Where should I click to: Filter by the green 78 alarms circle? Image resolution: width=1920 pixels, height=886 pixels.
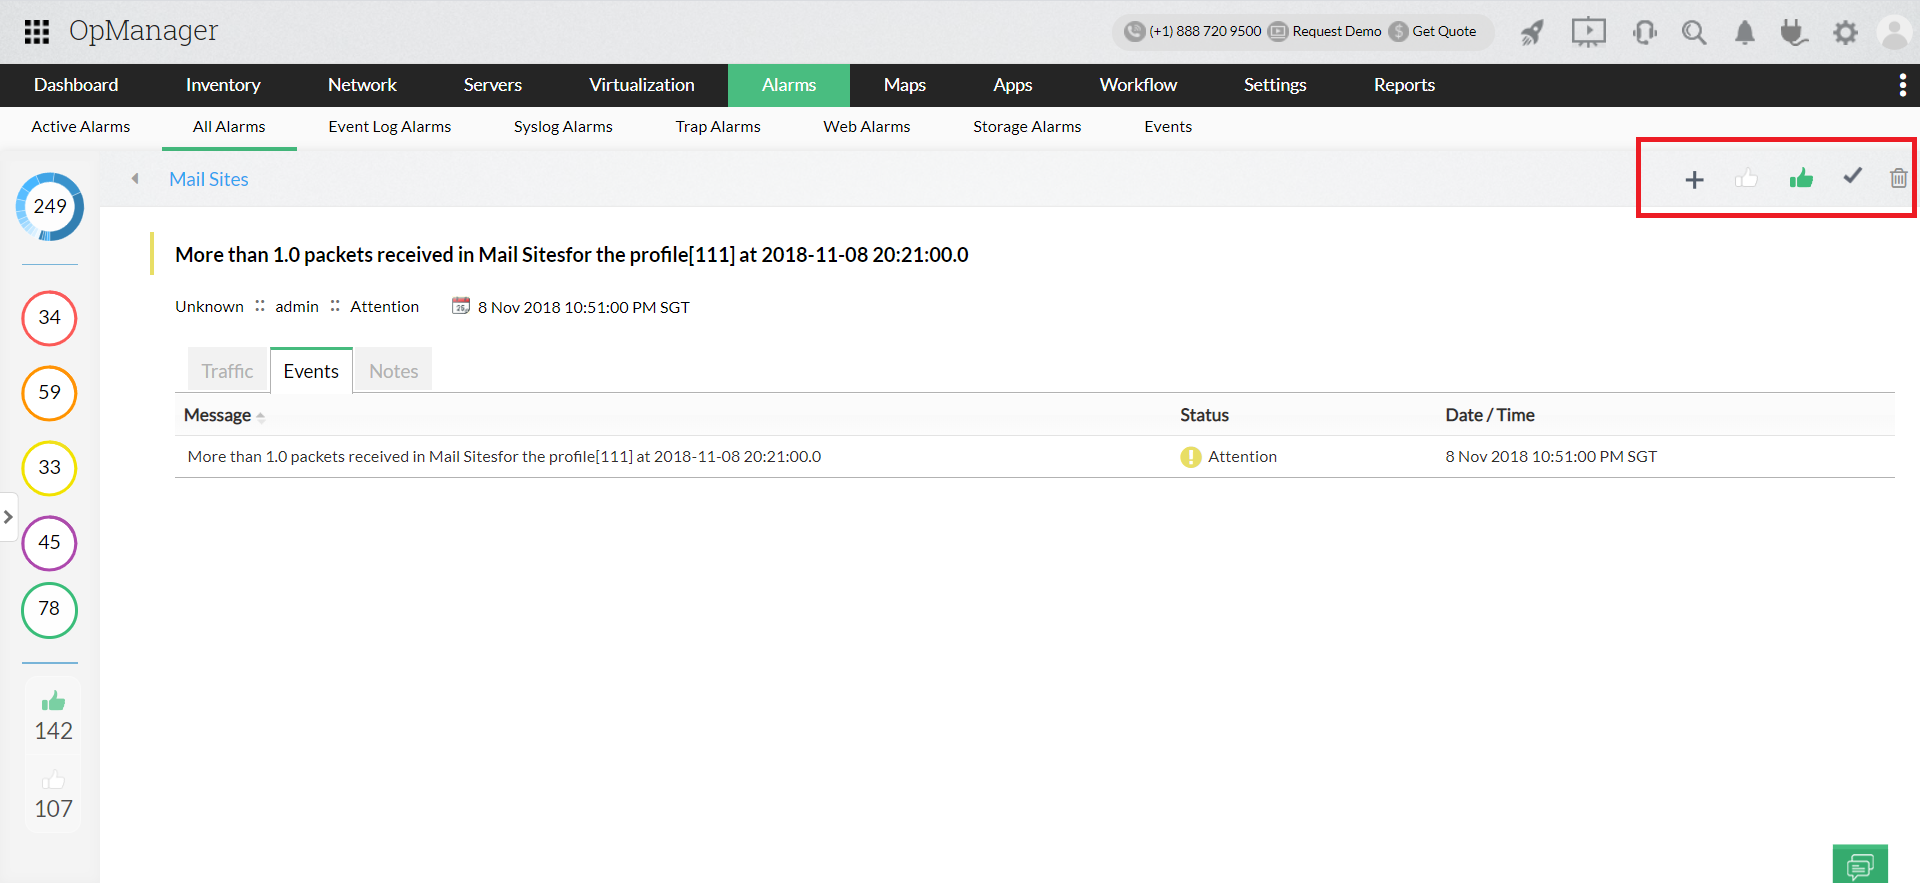tap(50, 610)
